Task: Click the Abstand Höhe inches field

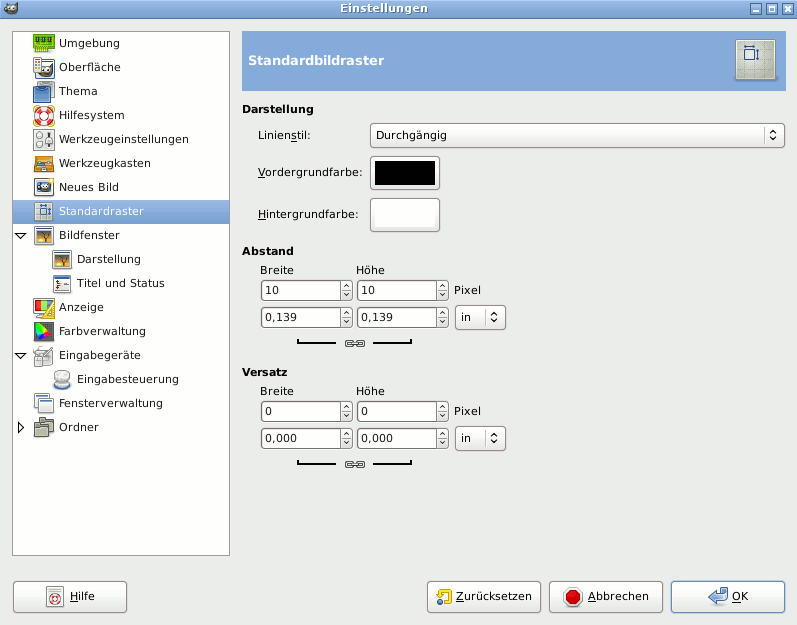Action: tap(396, 317)
